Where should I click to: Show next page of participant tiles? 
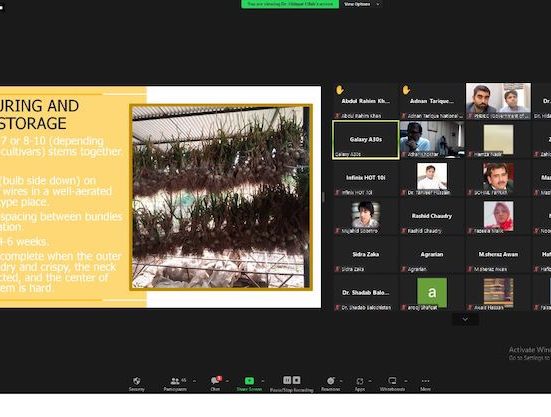[465, 319]
